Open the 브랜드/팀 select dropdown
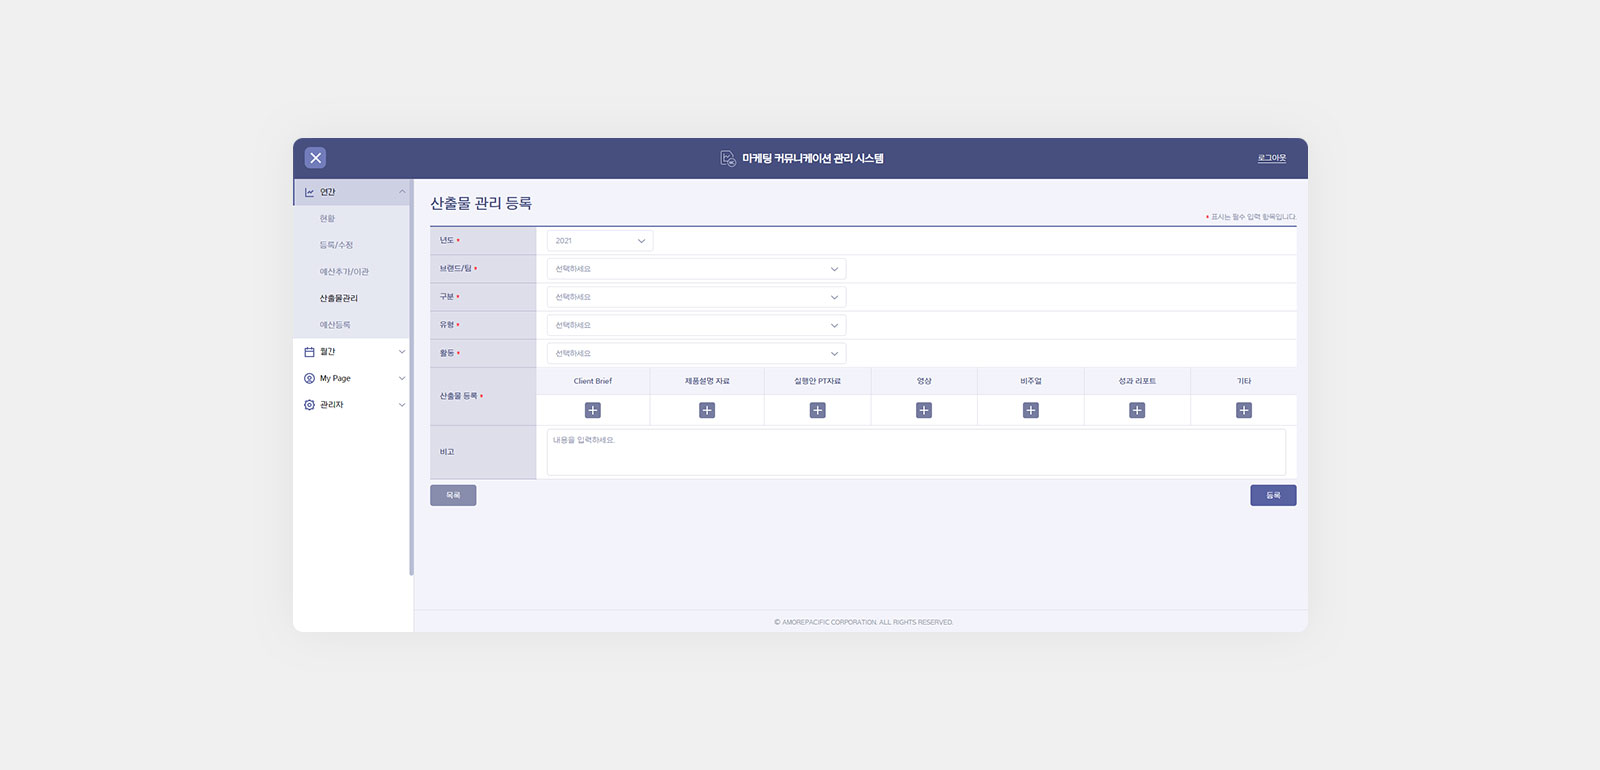This screenshot has width=1600, height=770. pyautogui.click(x=696, y=269)
